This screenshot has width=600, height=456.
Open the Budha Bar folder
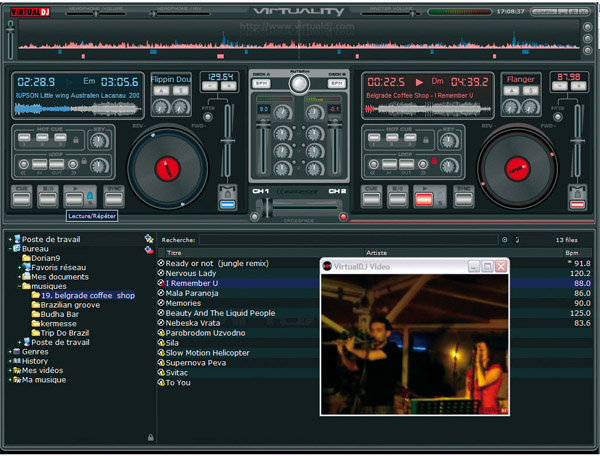[x=55, y=314]
